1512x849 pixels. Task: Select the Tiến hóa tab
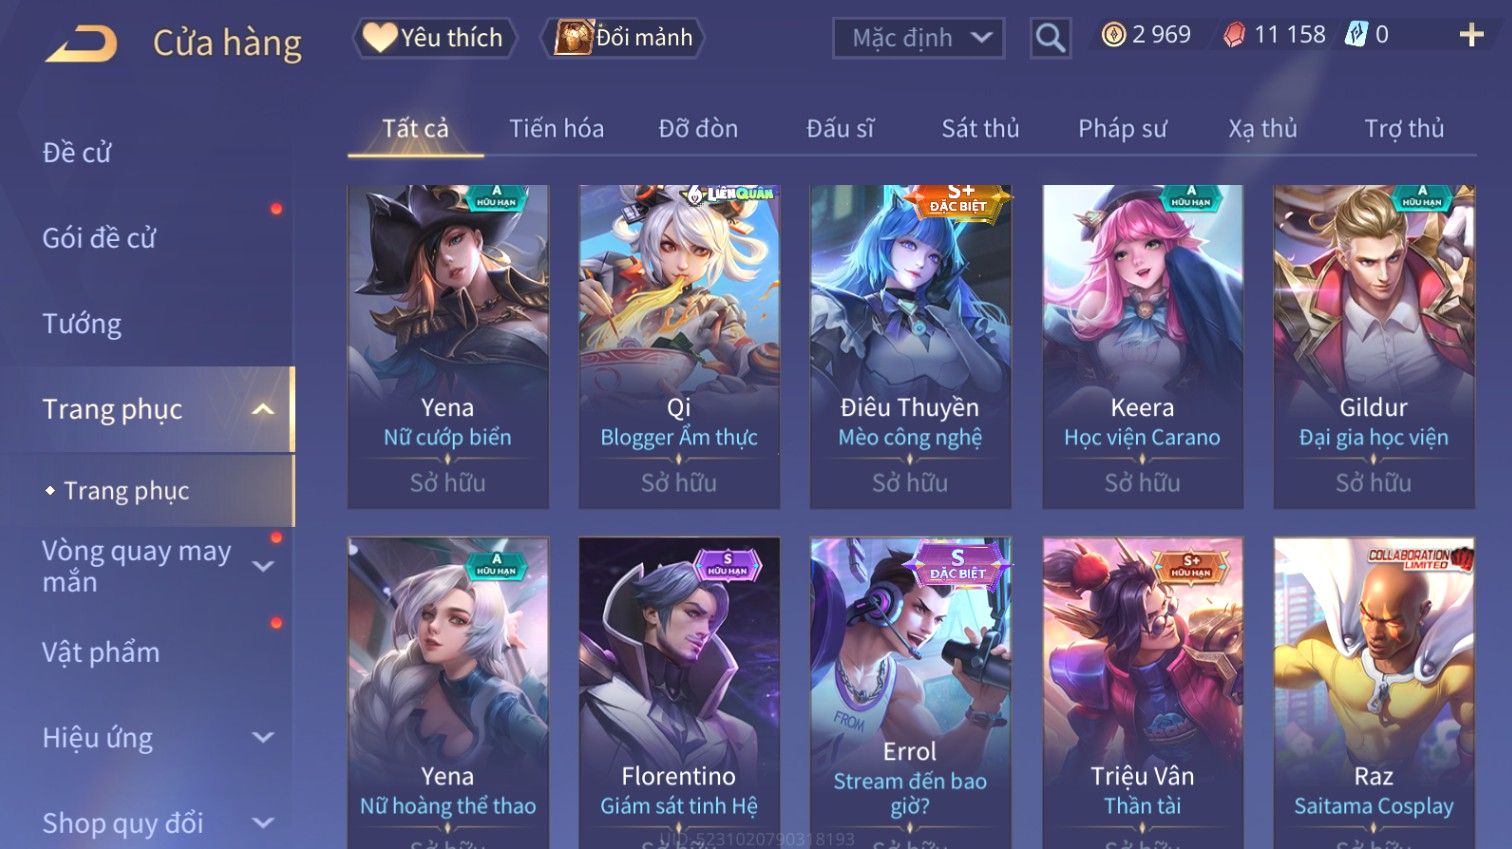556,128
